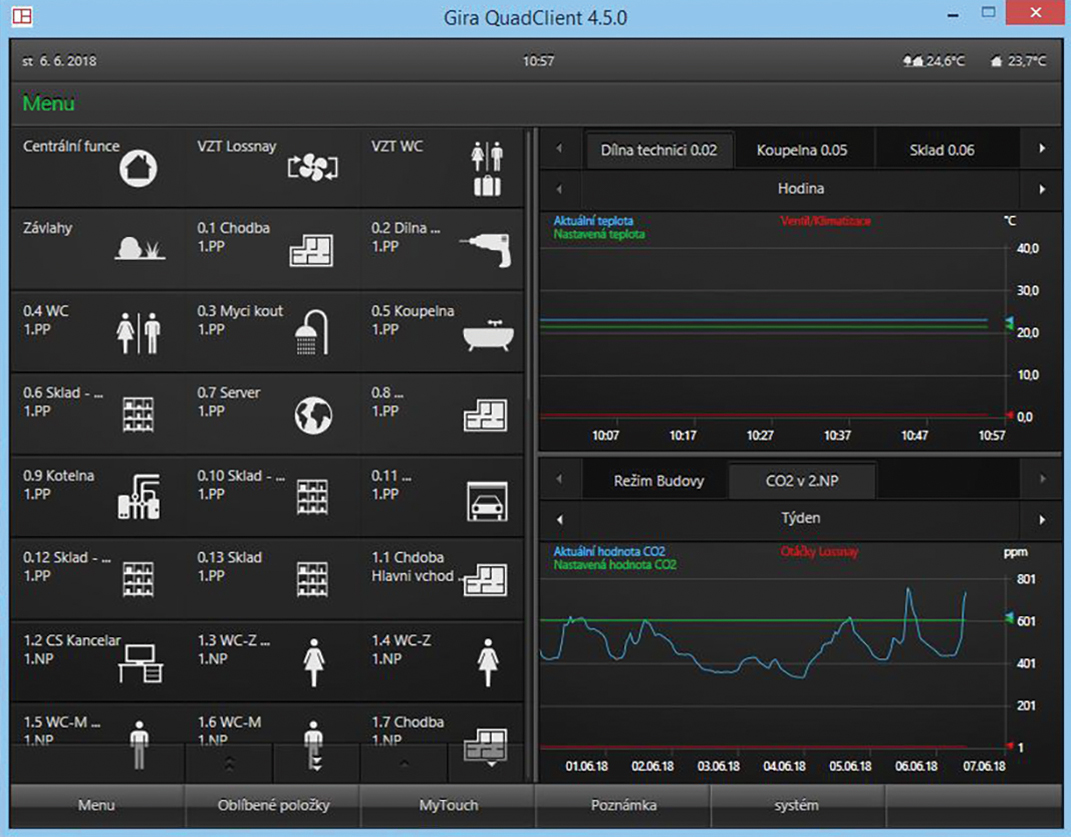Open the 0.7 Server globe icon
This screenshot has width=1071, height=837.
click(314, 415)
